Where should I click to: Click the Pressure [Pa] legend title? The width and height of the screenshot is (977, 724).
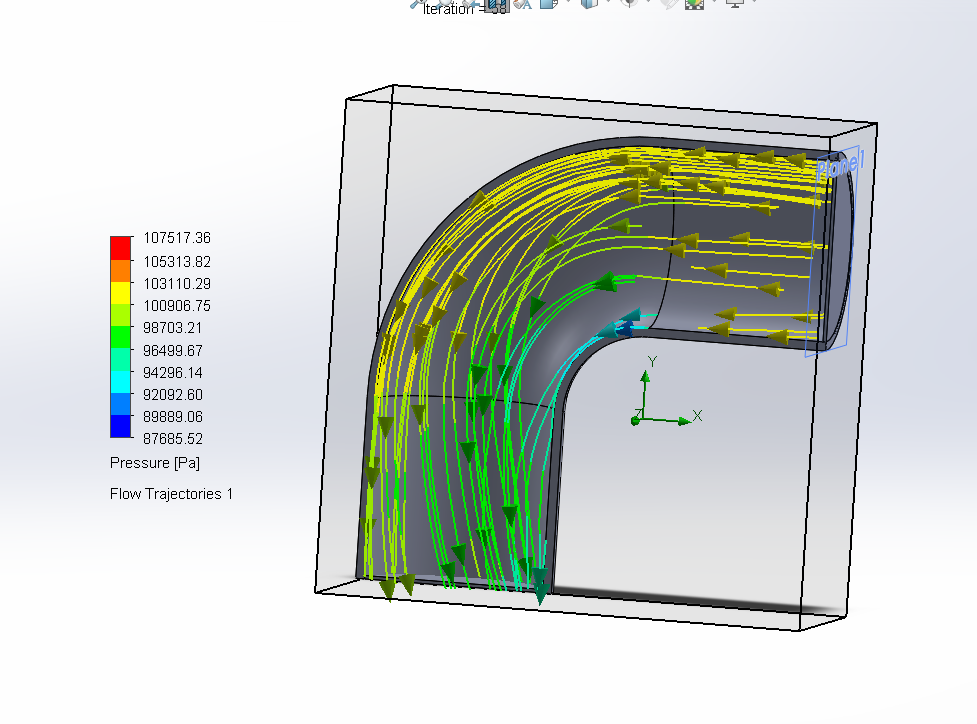pos(154,462)
